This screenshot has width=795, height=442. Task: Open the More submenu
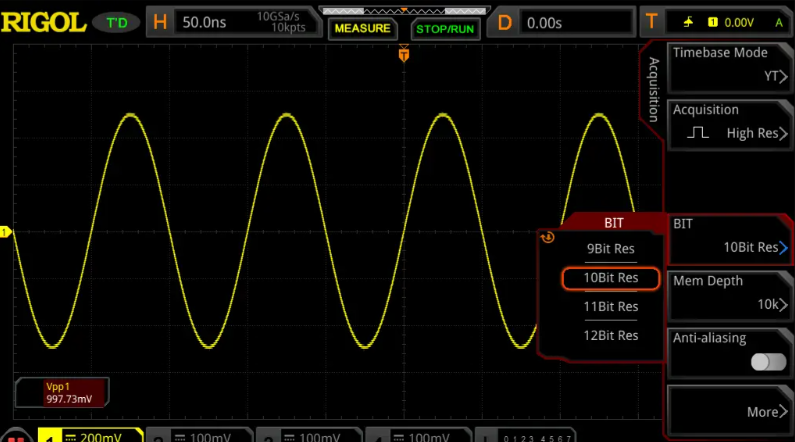(x=729, y=411)
